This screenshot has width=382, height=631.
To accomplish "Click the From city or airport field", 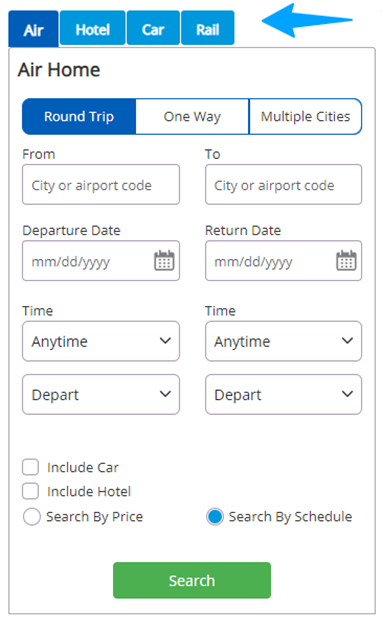I will pos(101,184).
